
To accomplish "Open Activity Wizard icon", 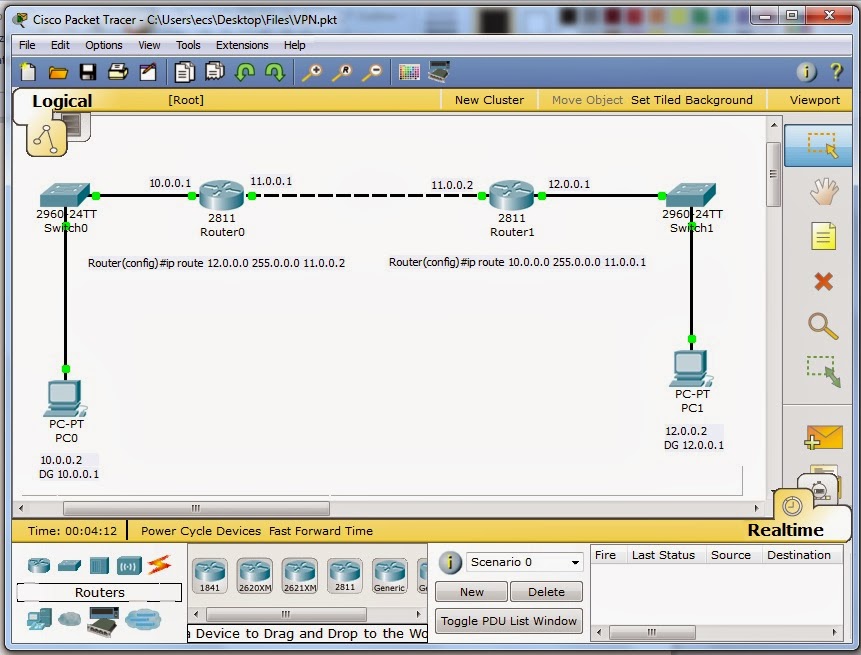I will 148,72.
